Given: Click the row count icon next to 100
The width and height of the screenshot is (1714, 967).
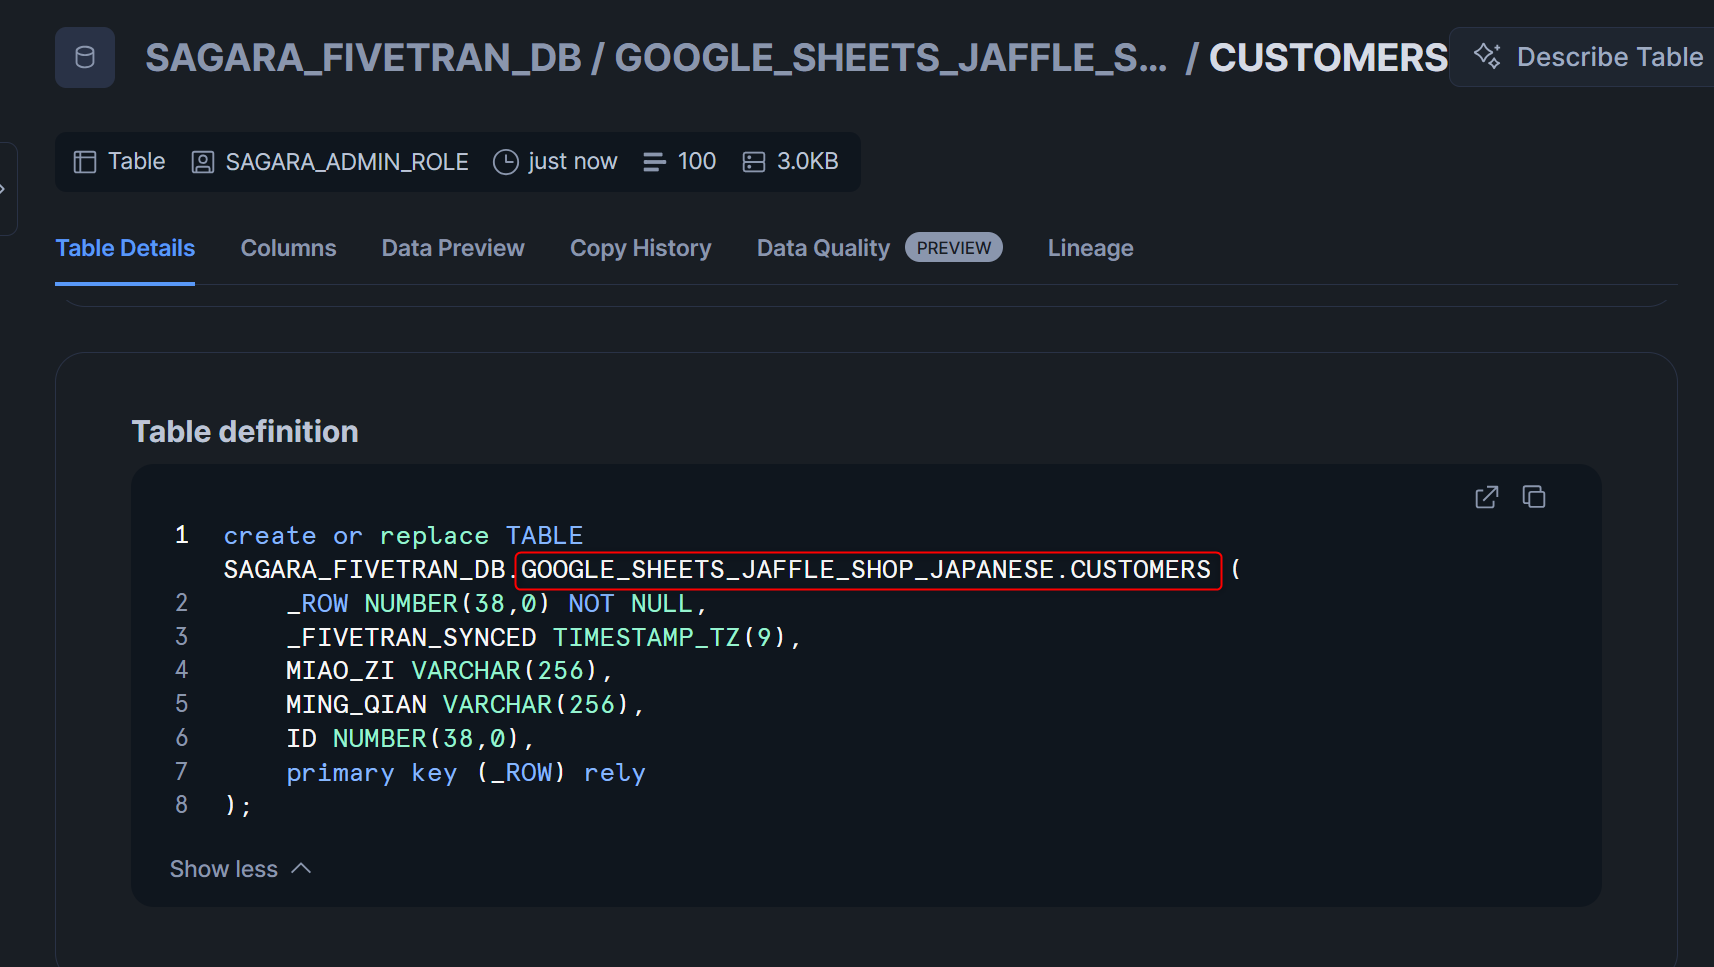Looking at the screenshot, I should point(654,162).
